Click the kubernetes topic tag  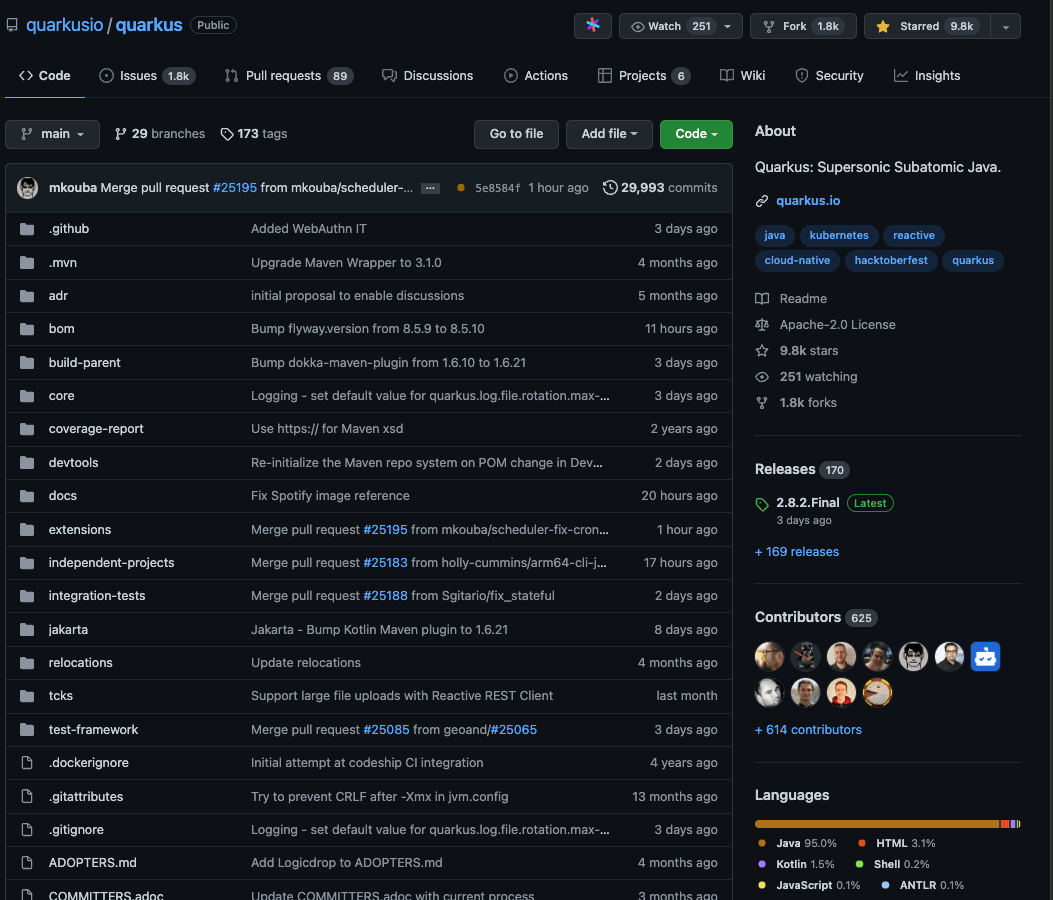click(x=839, y=235)
